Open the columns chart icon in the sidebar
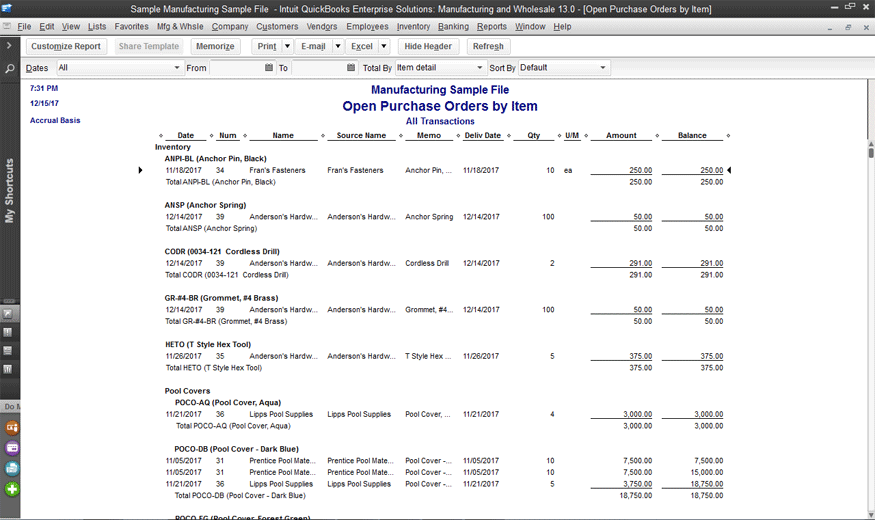875x520 pixels. point(8,369)
